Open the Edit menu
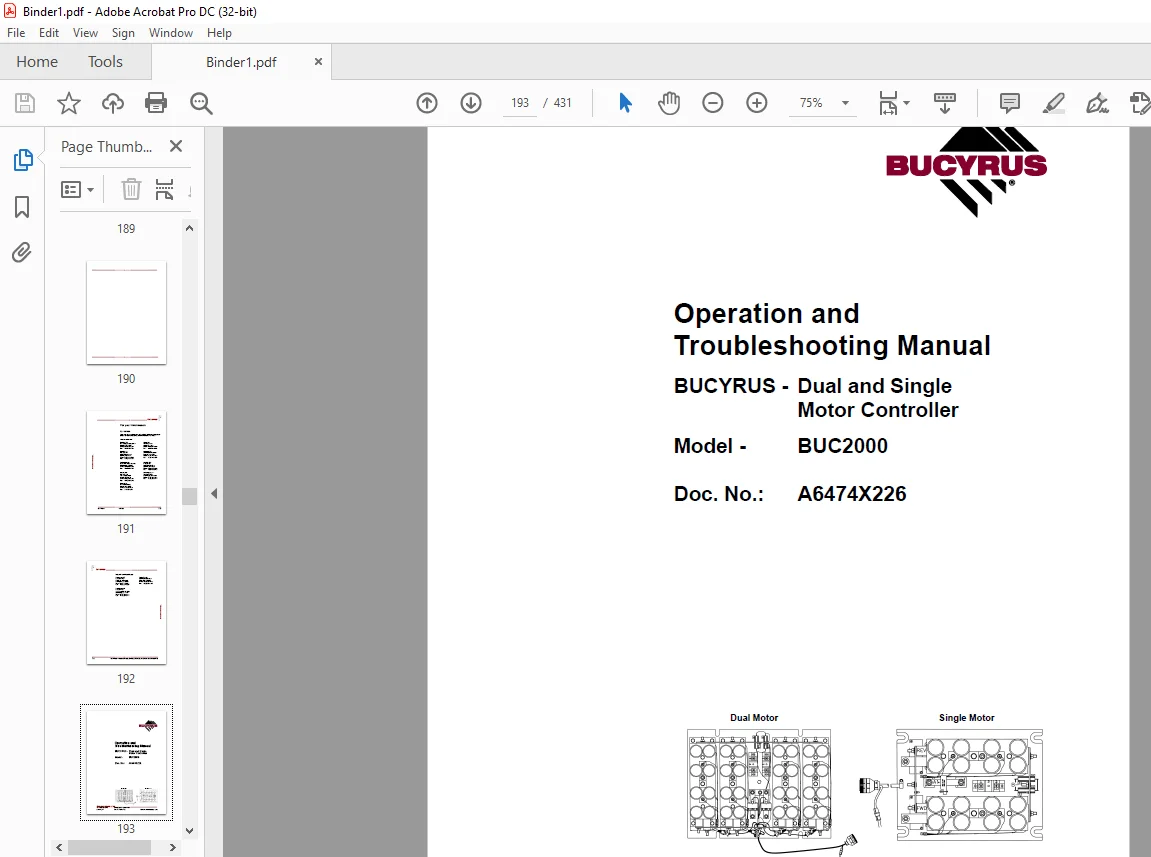This screenshot has height=857, width=1151. (x=49, y=33)
